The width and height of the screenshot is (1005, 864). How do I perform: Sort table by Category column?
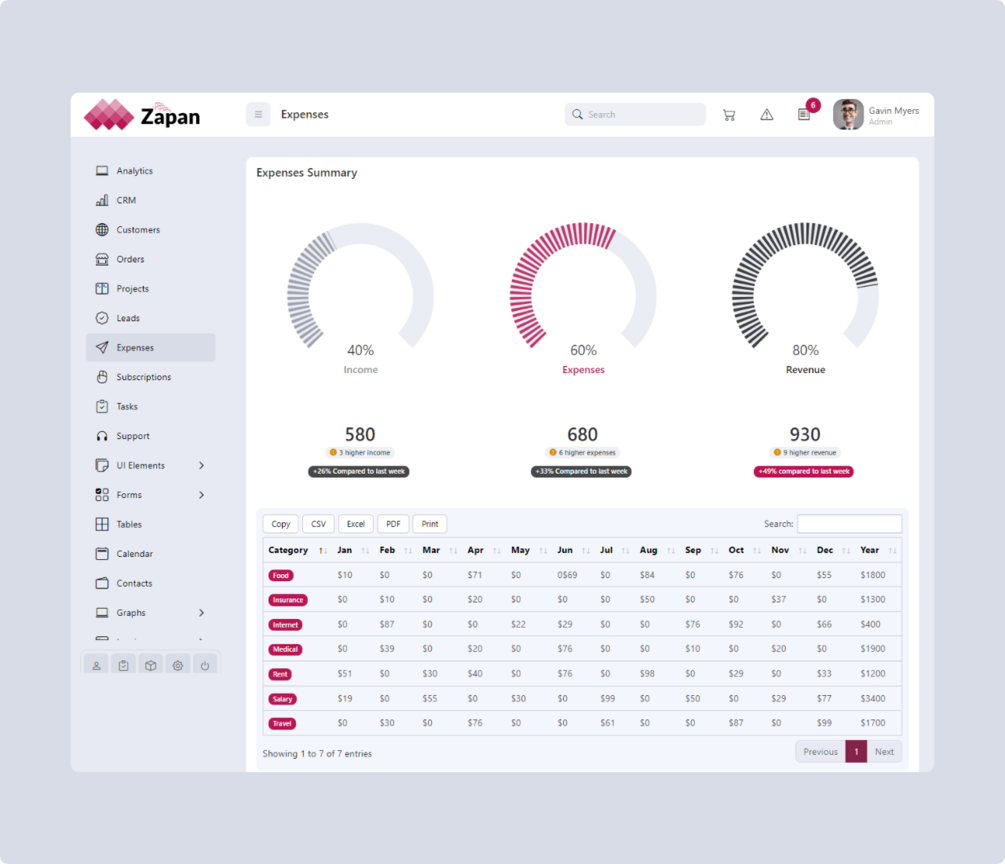coord(297,550)
